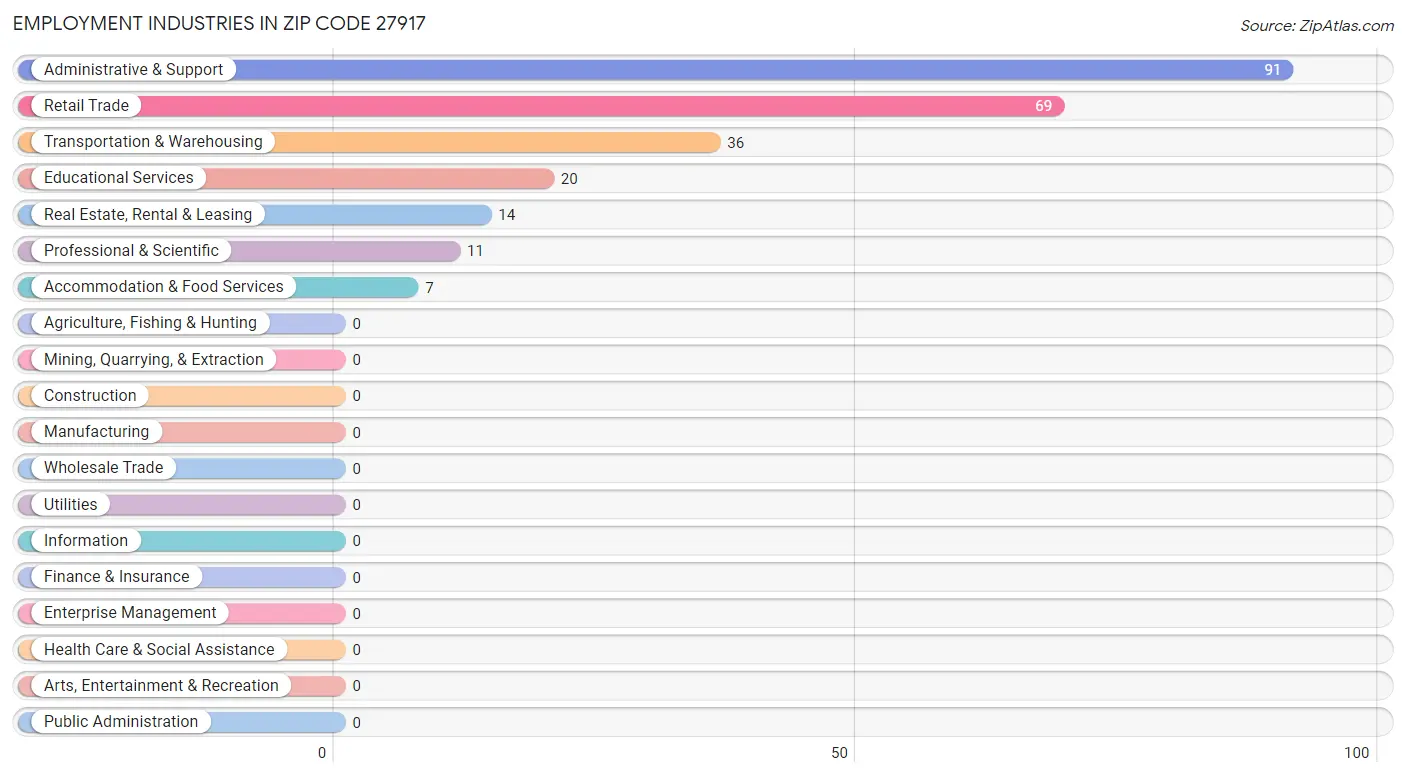Select the Information label
This screenshot has height=777, width=1406.
click(x=86, y=540)
